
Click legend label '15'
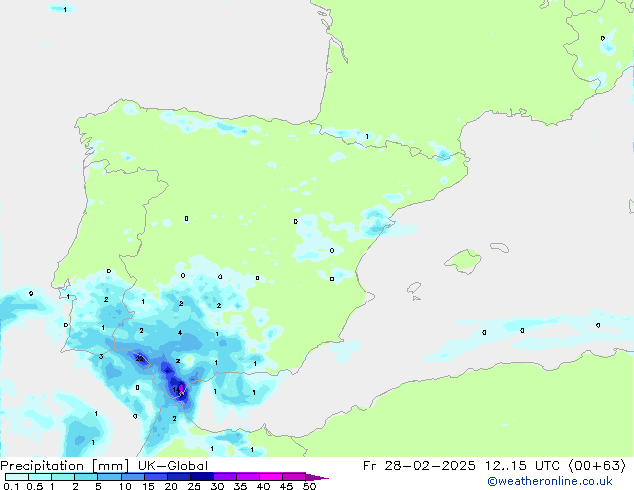148,486
